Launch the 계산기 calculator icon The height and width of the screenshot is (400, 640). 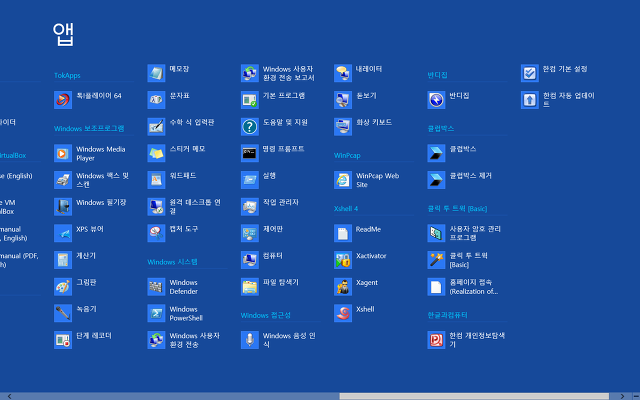63,260
